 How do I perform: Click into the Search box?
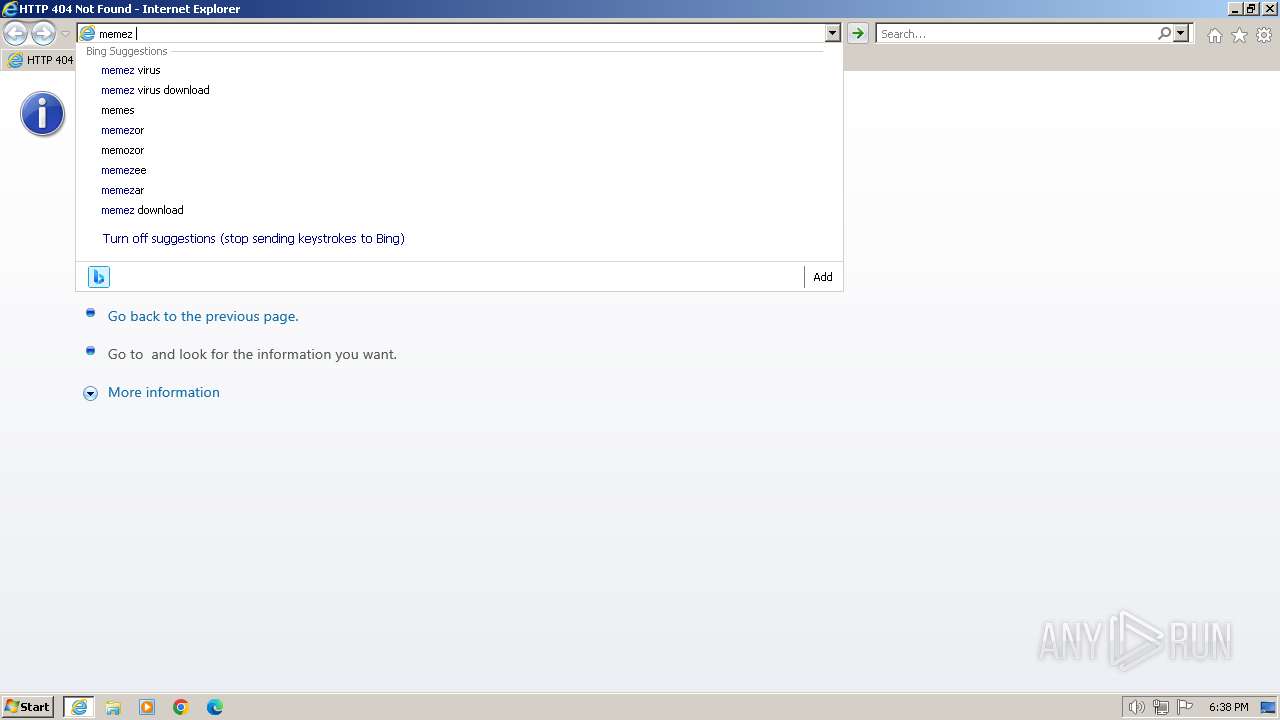1016,34
